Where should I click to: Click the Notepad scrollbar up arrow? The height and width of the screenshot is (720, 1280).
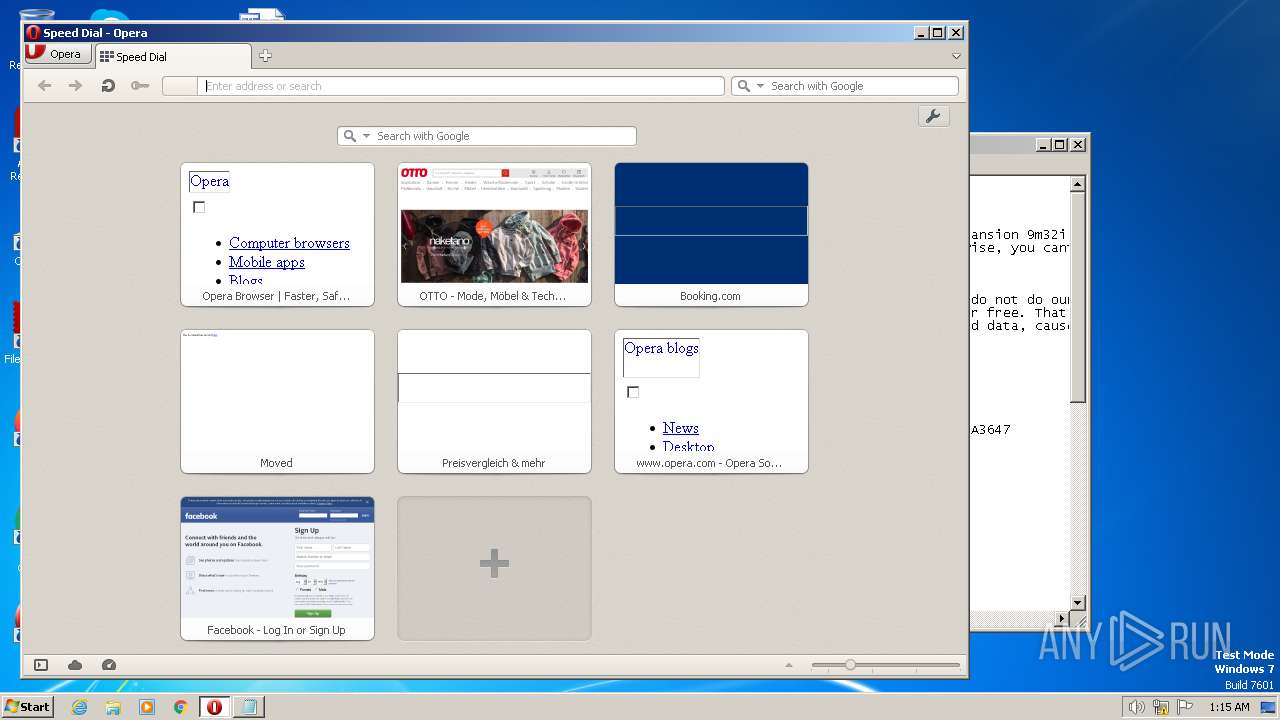[x=1077, y=184]
